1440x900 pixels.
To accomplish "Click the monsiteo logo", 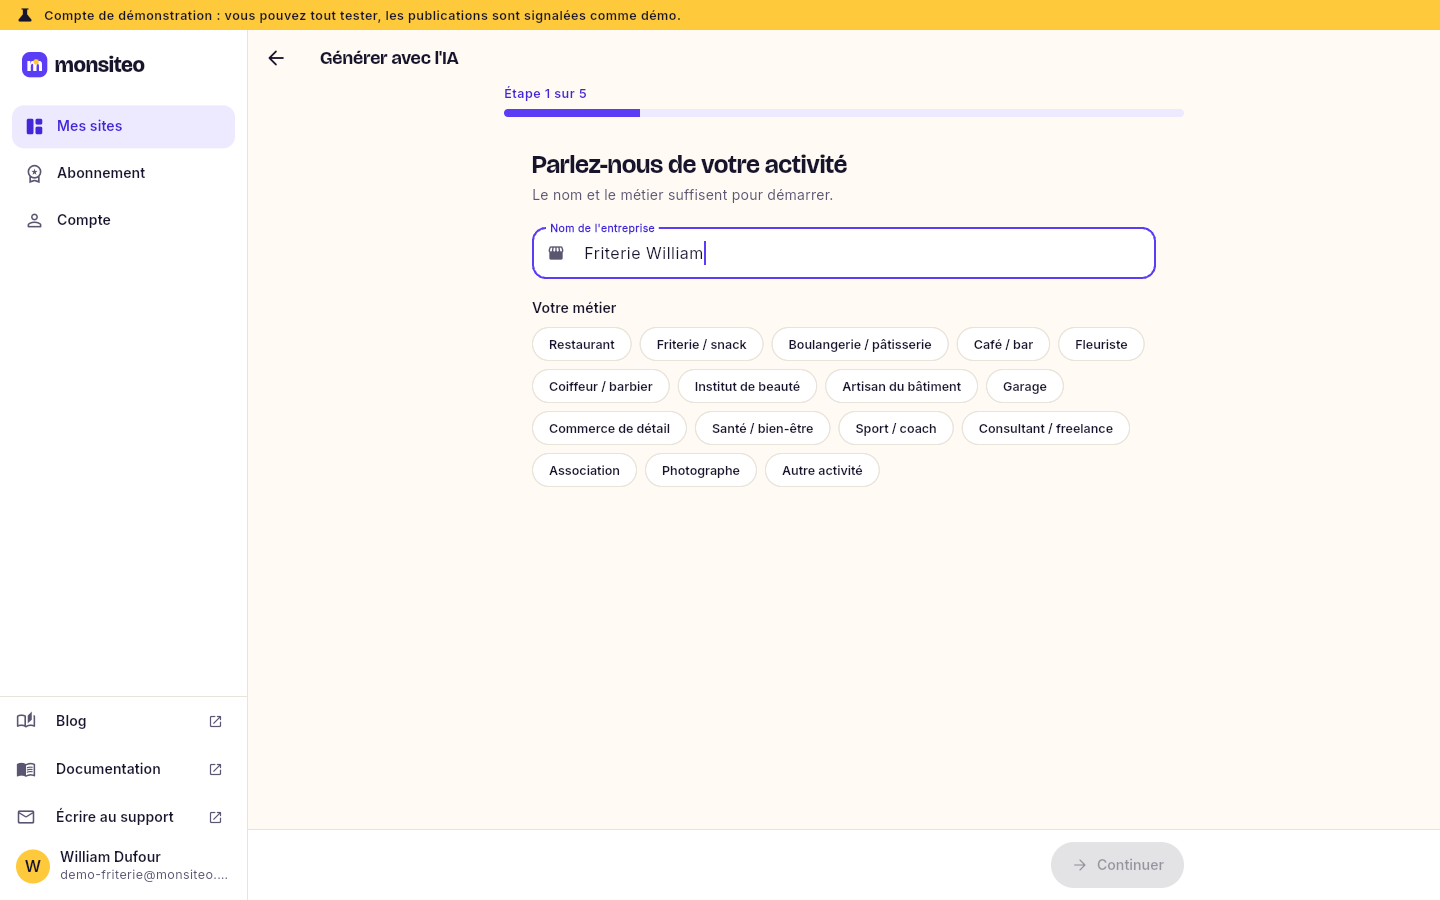I will 83,65.
